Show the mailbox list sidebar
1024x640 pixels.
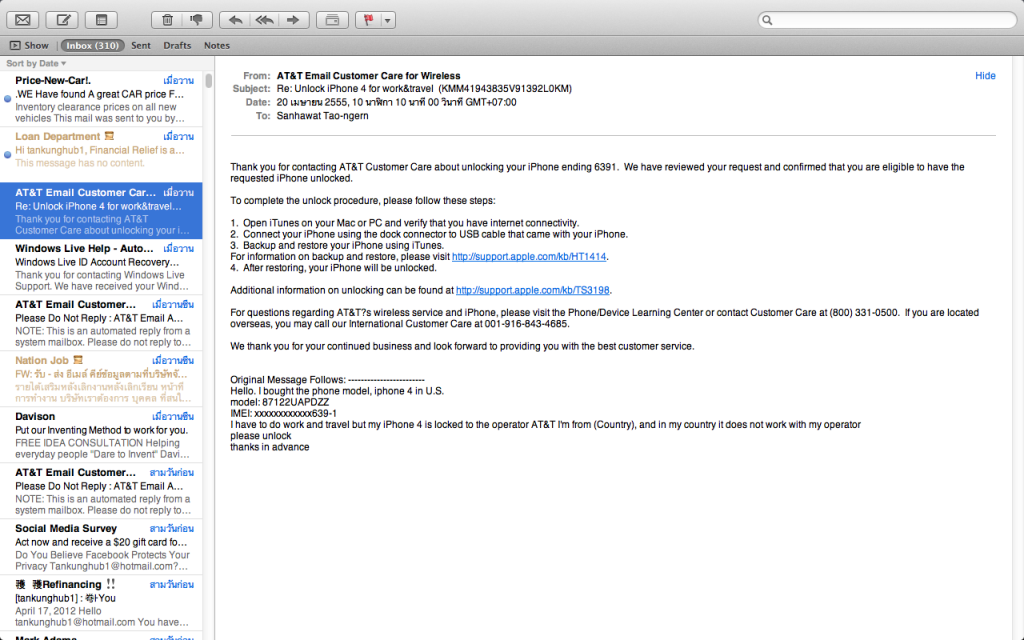[x=29, y=45]
